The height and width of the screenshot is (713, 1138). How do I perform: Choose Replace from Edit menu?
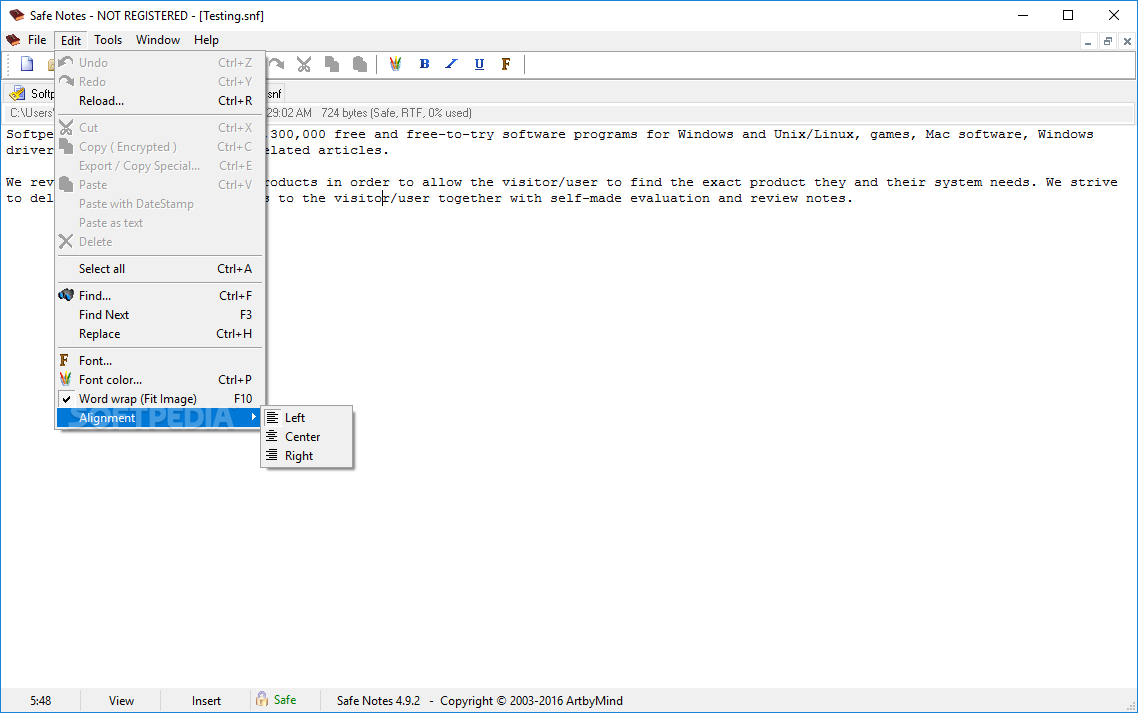coord(160,334)
